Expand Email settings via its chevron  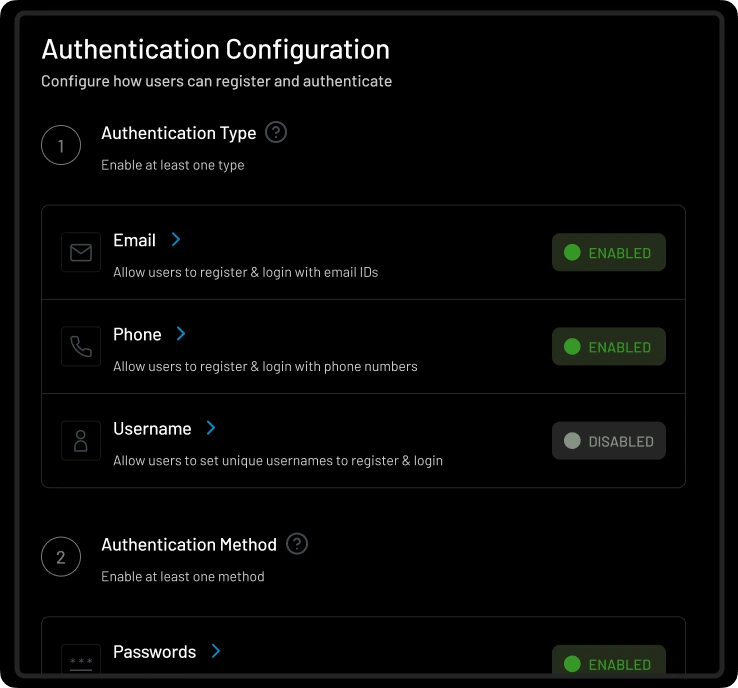coord(176,239)
